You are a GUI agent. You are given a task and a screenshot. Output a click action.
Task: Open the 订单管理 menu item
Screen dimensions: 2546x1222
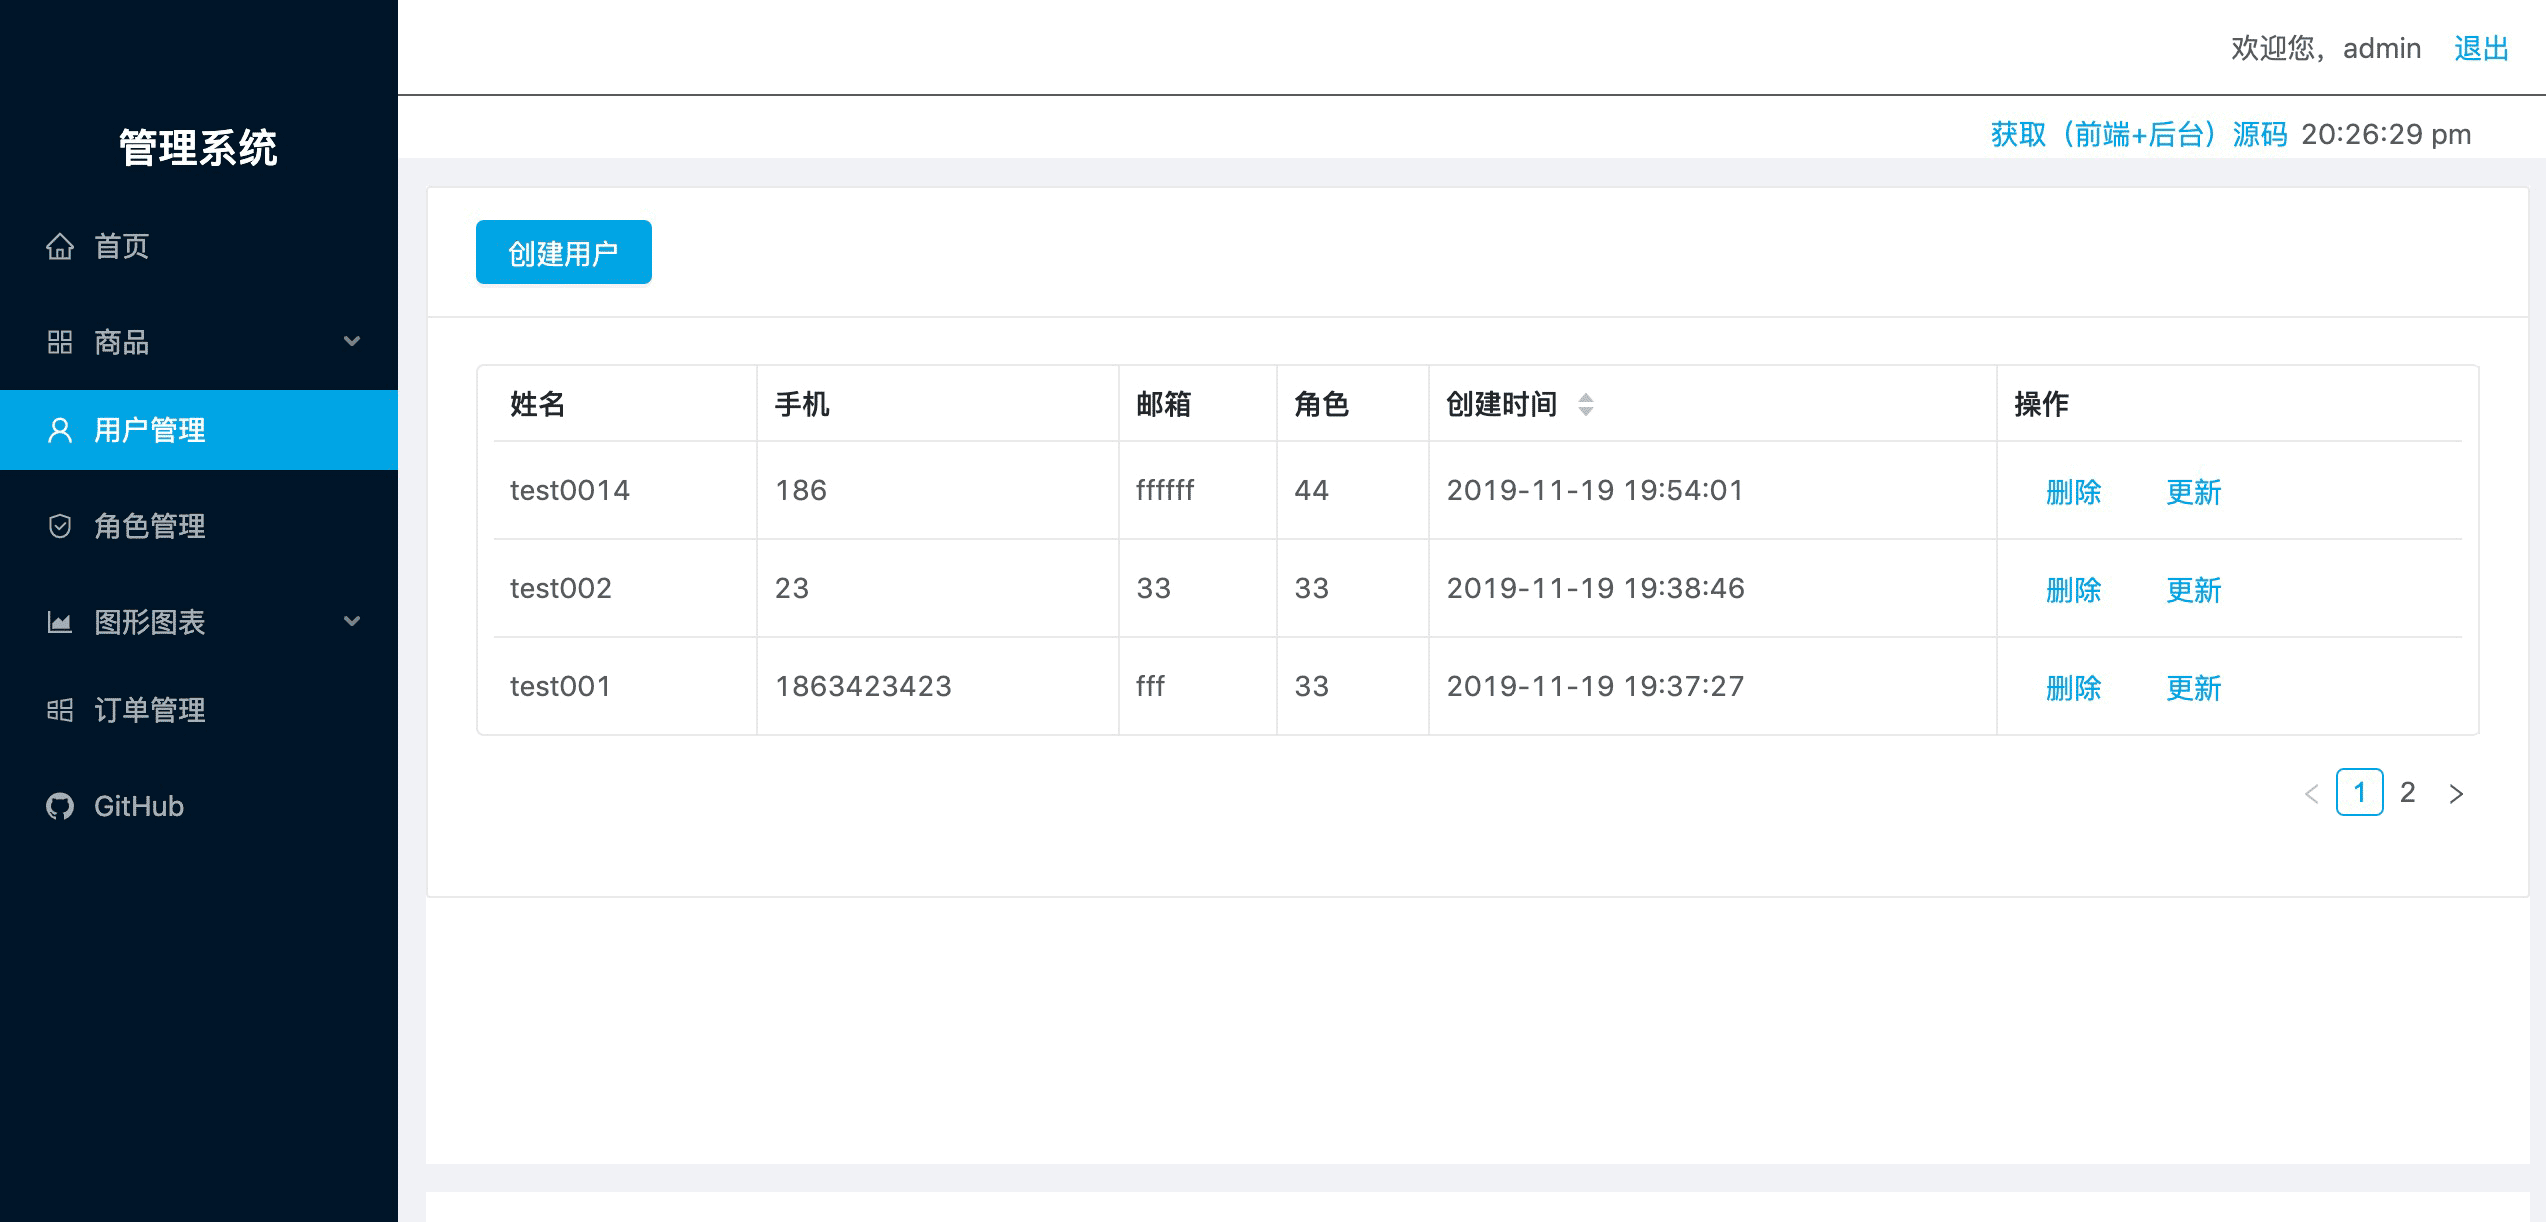point(150,710)
